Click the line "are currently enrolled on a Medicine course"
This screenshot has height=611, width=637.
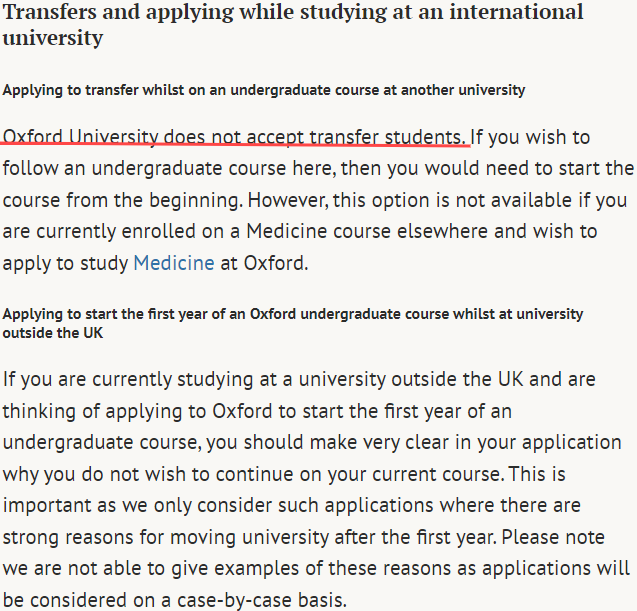pos(300,232)
